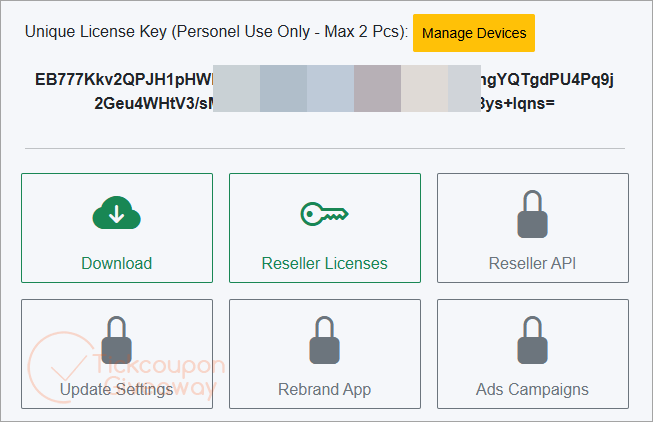Select the Download label text
653x422 pixels.
tap(117, 263)
